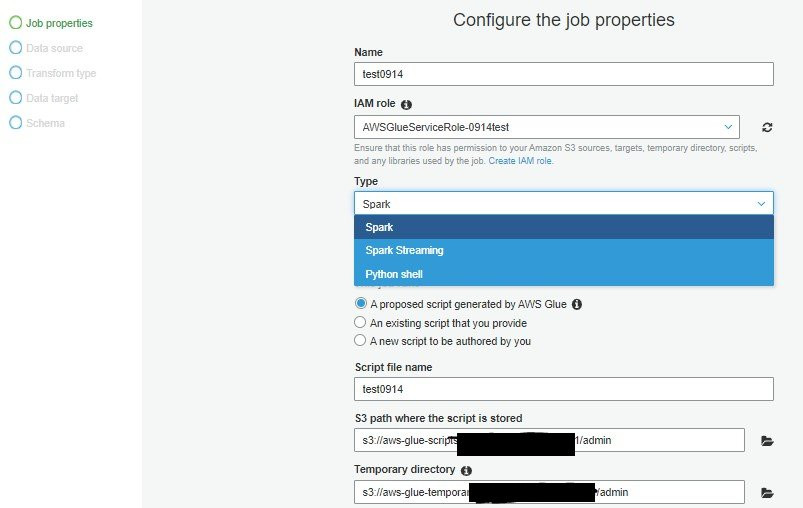
Task: Go to the Transform type step
Action: [x=61, y=73]
